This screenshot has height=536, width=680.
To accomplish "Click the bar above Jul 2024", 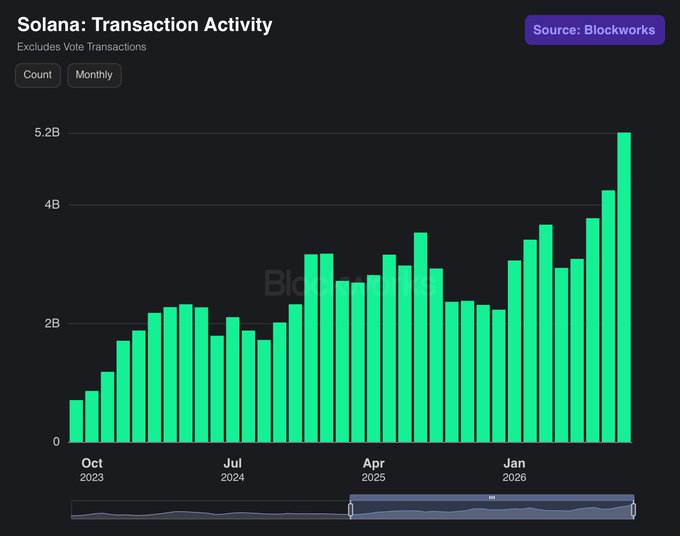I will [232, 379].
